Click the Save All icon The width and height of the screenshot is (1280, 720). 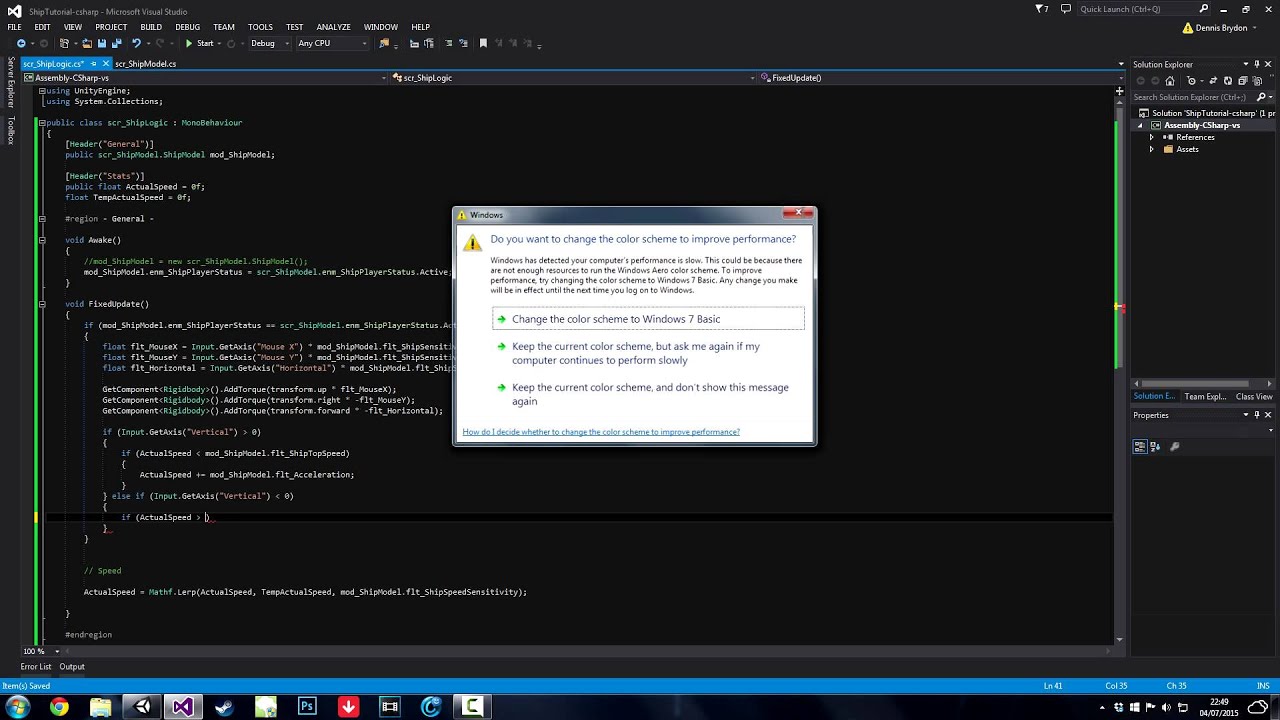pyautogui.click(x=117, y=43)
